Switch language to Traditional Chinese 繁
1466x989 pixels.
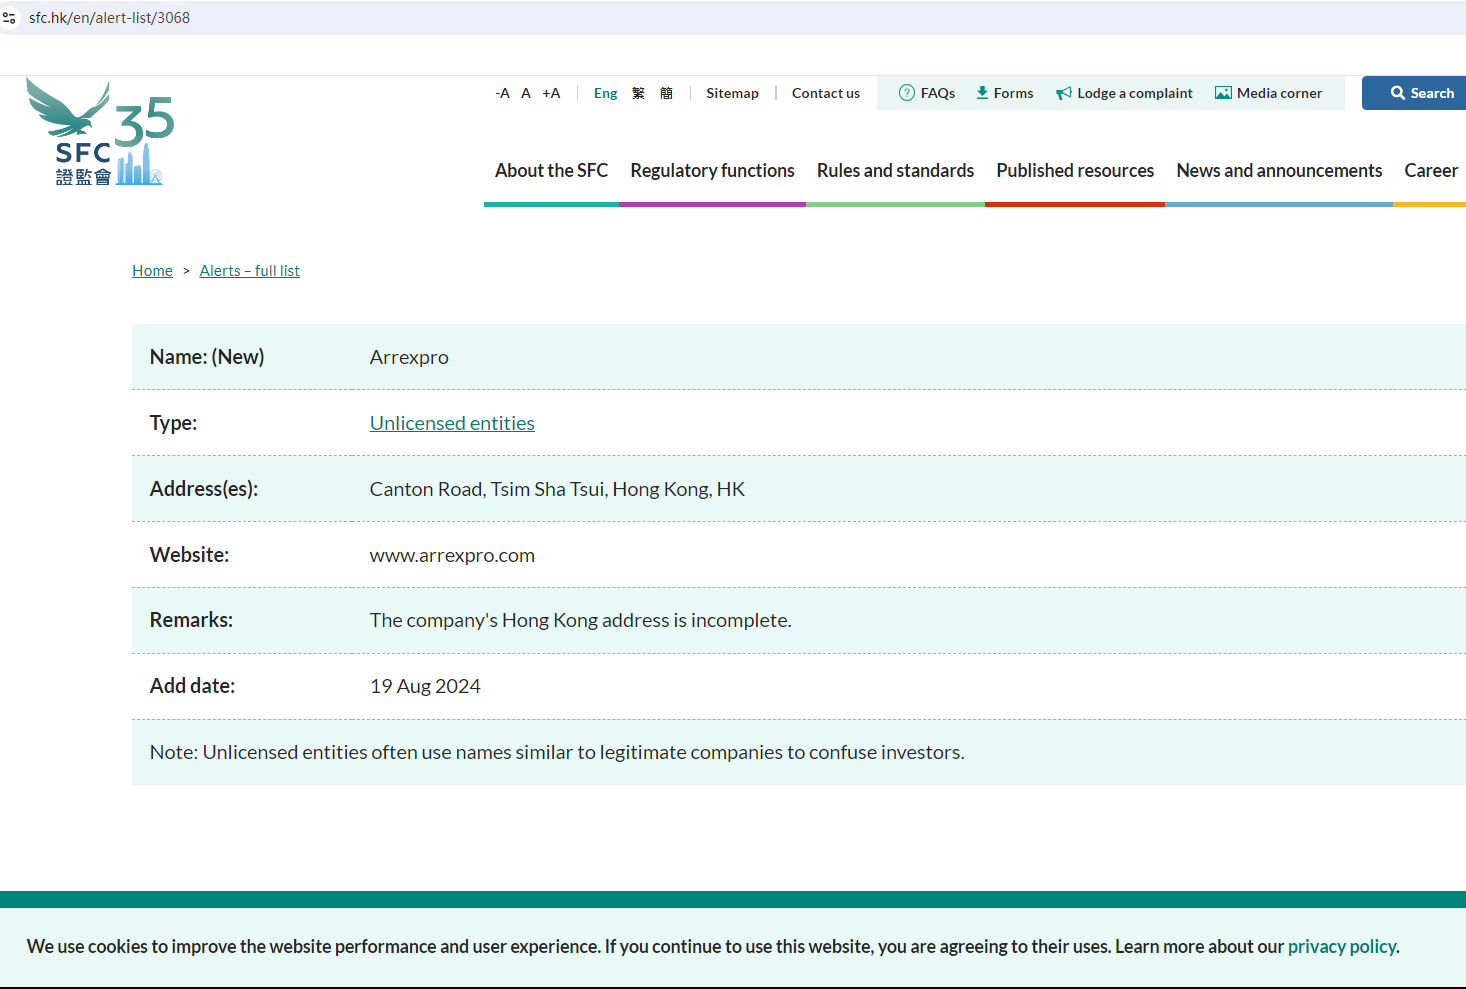[638, 93]
